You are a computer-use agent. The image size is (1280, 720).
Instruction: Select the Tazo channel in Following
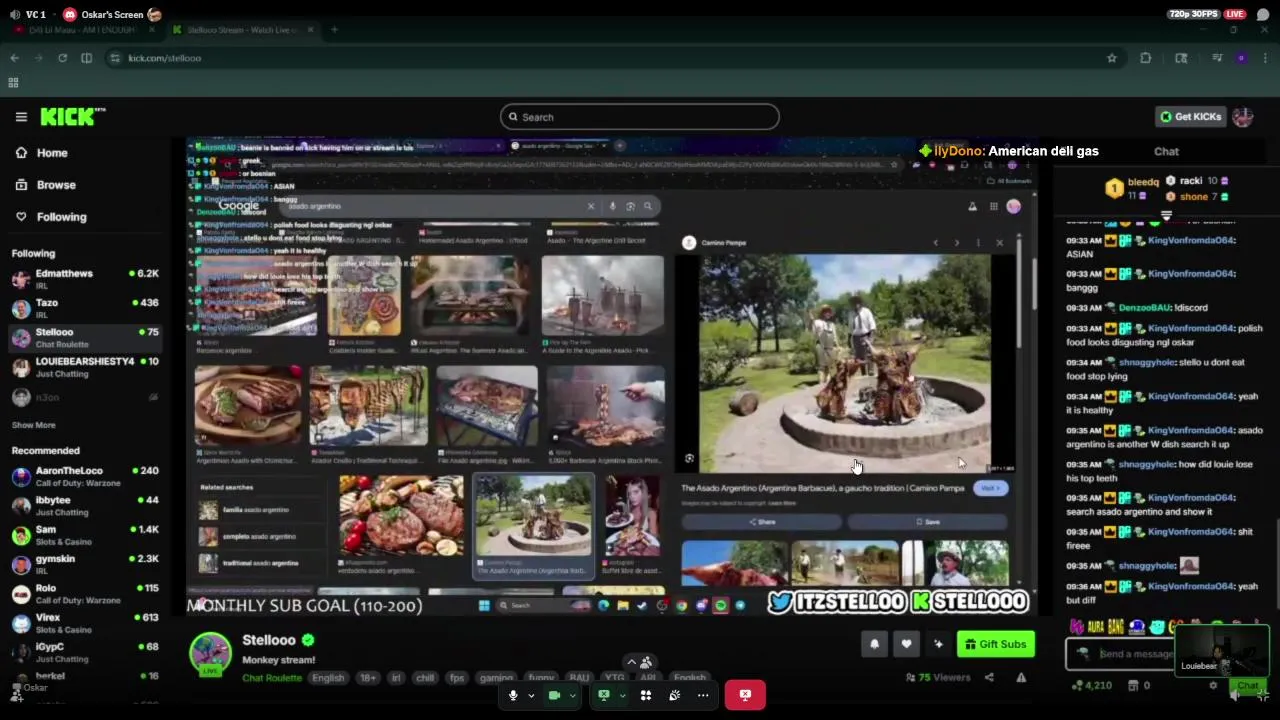click(85, 308)
